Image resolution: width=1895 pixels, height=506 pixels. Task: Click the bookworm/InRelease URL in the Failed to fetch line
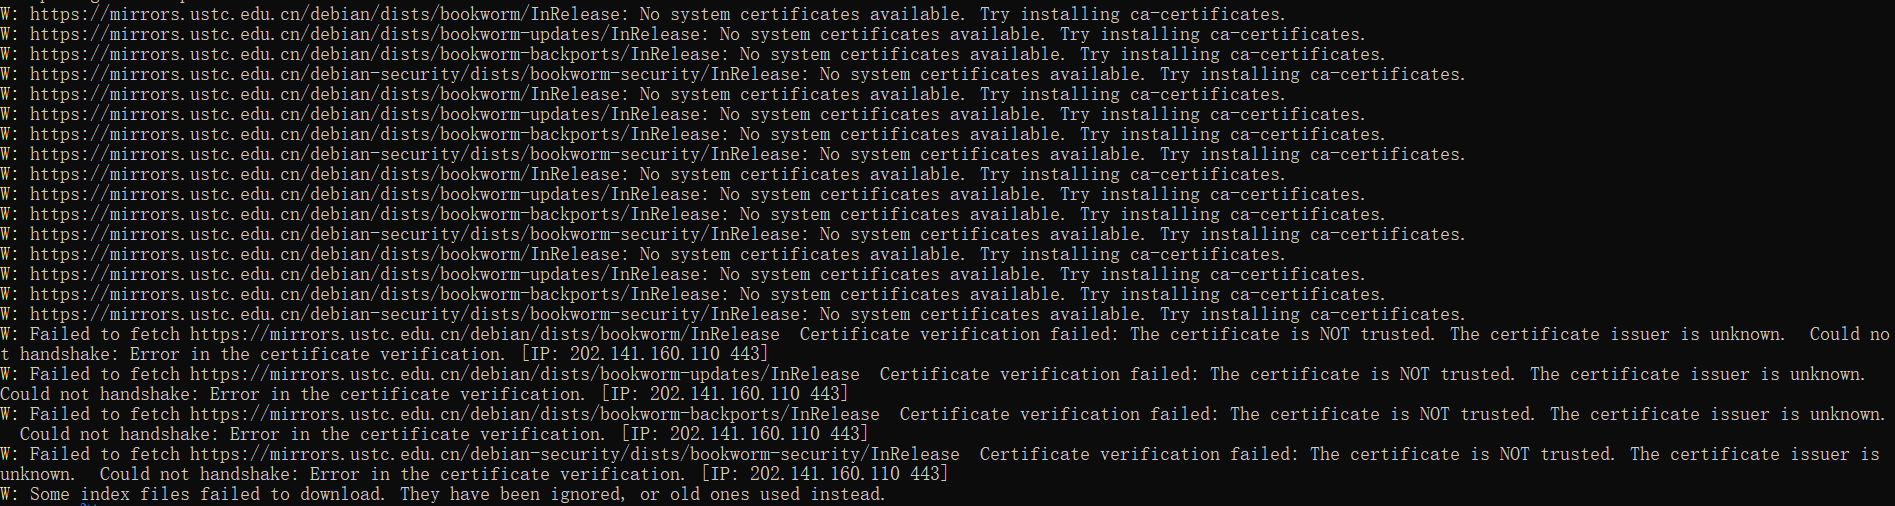coord(484,334)
